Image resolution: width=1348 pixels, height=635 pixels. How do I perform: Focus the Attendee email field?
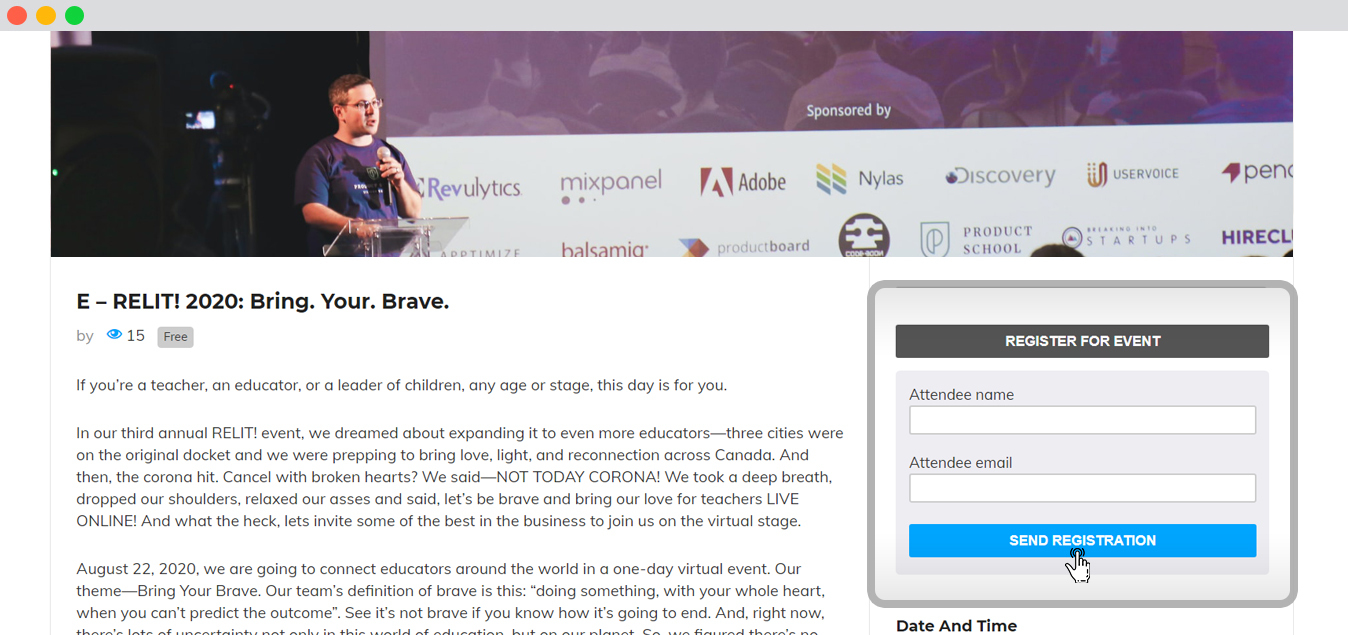point(1082,488)
